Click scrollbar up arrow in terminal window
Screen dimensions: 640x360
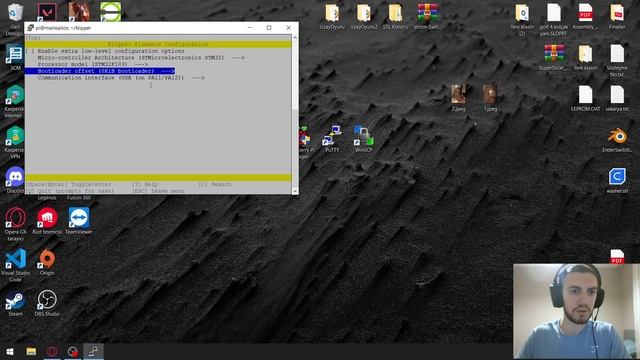click(295, 38)
